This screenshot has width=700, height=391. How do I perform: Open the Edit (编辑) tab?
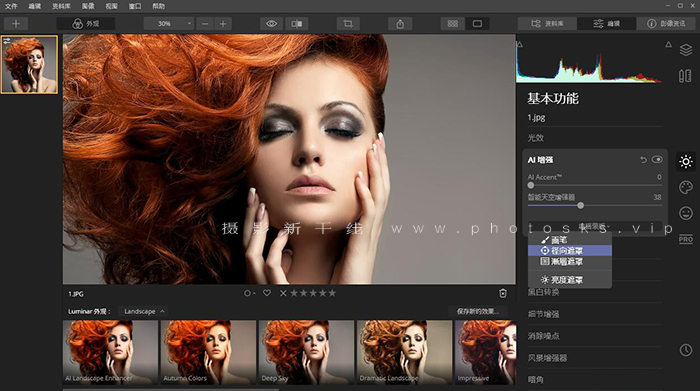[x=606, y=24]
